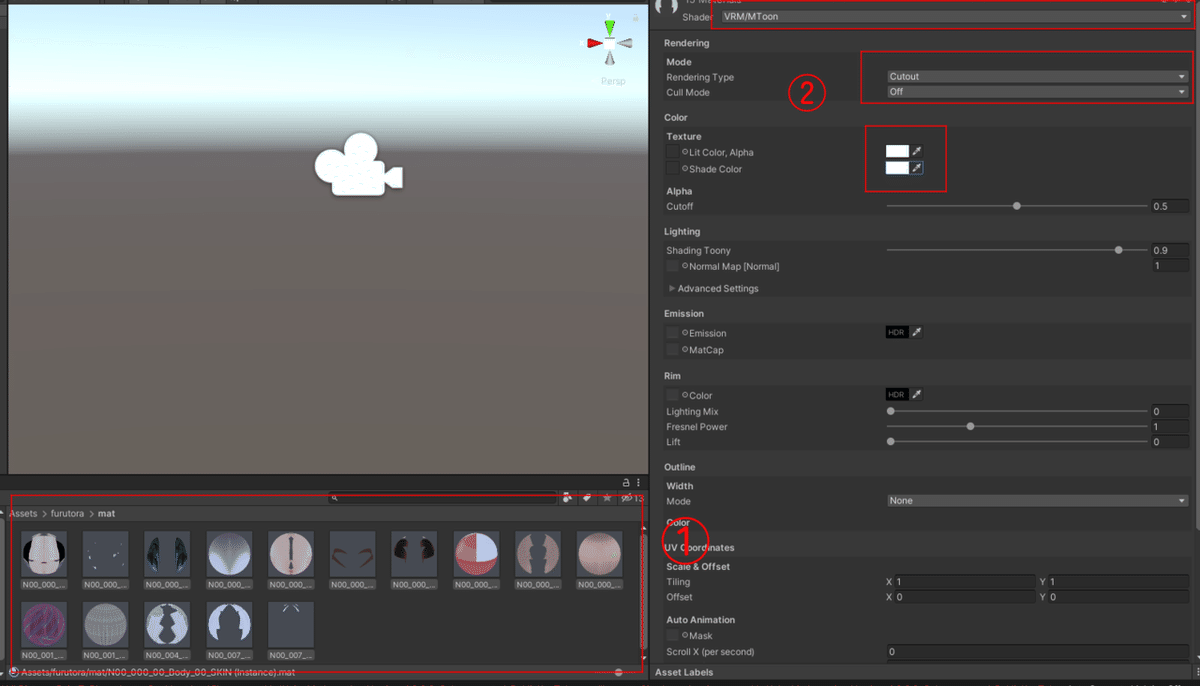Screen dimensions: 1200x686
Task: Click the Offset X field
Action: point(966,597)
